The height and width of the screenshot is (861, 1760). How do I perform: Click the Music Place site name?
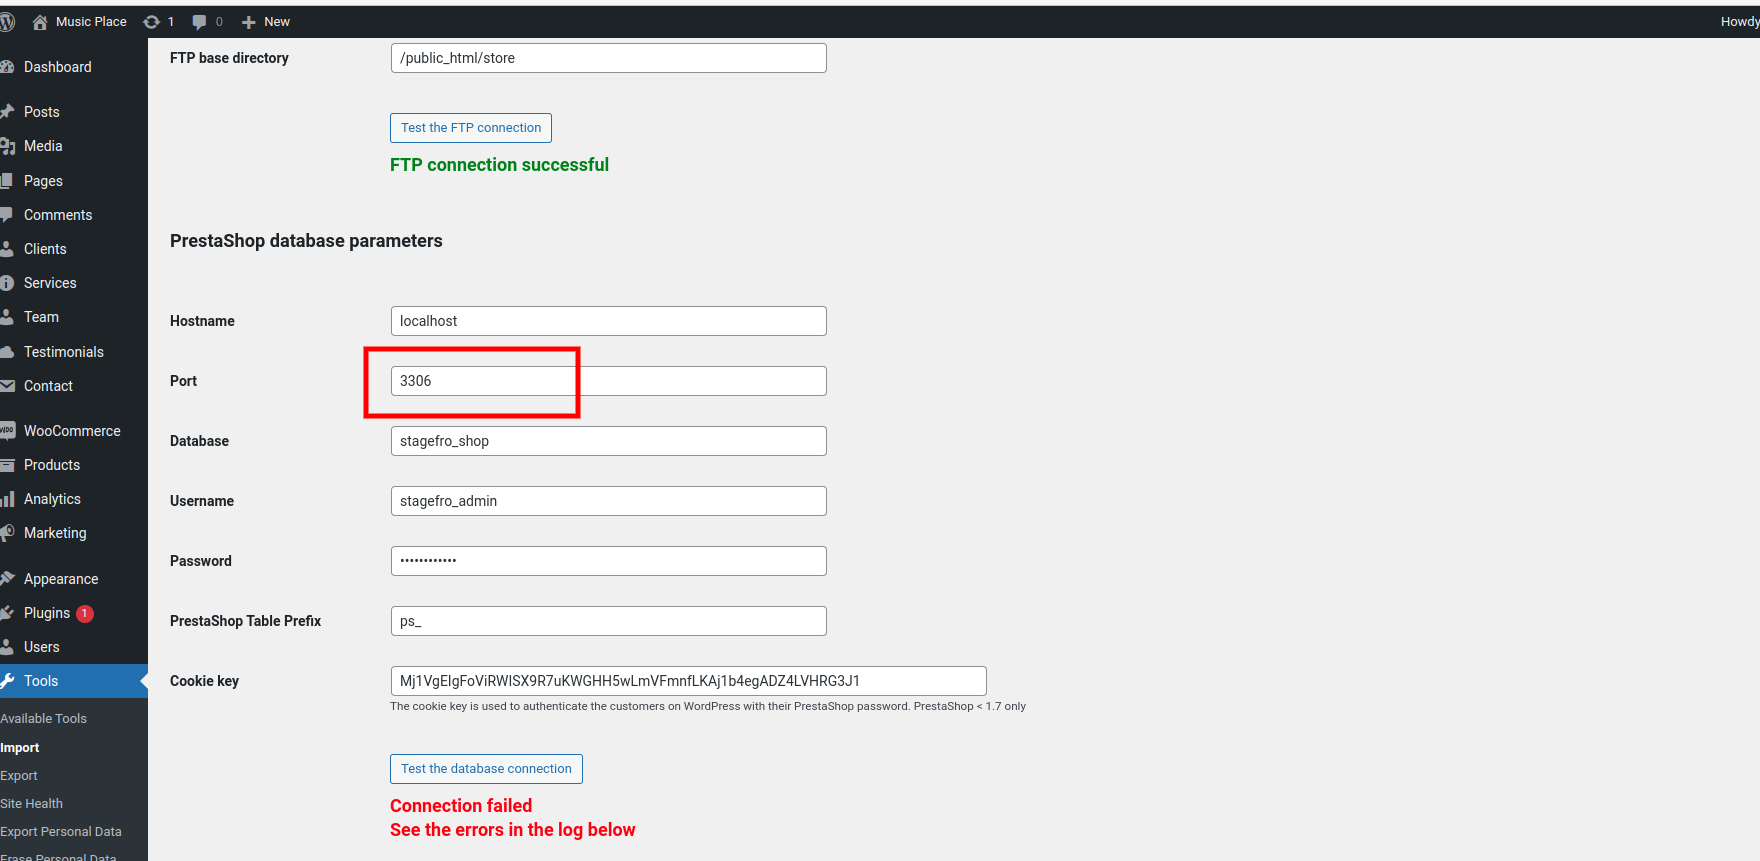pyautogui.click(x=91, y=22)
